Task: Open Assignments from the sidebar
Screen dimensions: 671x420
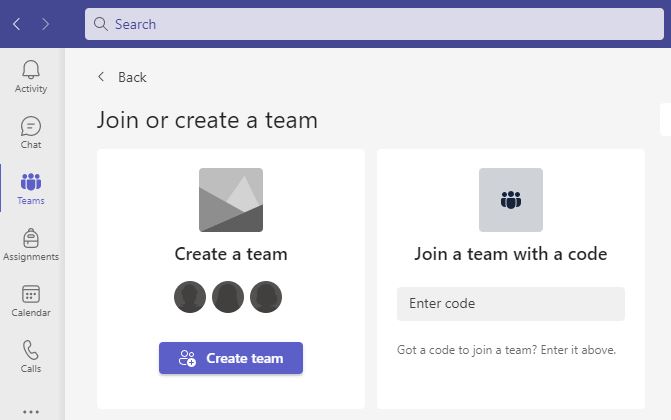Action: click(31, 245)
